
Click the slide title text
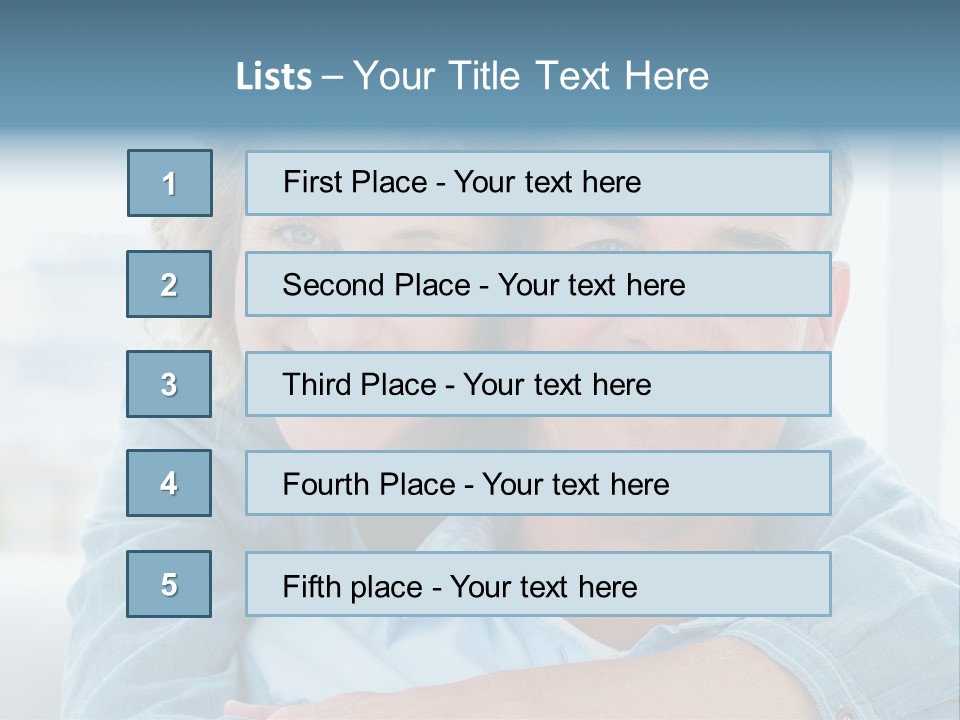click(472, 76)
